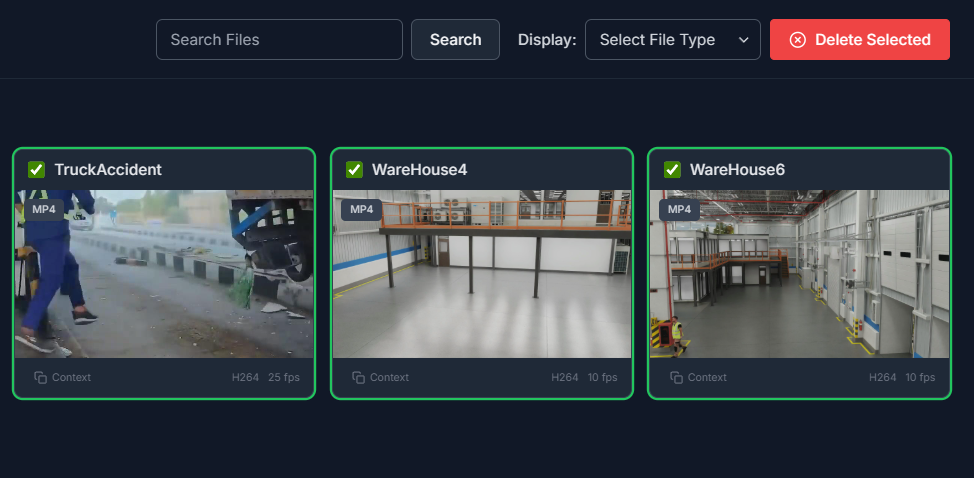Image resolution: width=974 pixels, height=478 pixels.
Task: Click the Context copy icon on WareHouse4 card
Action: (x=359, y=378)
